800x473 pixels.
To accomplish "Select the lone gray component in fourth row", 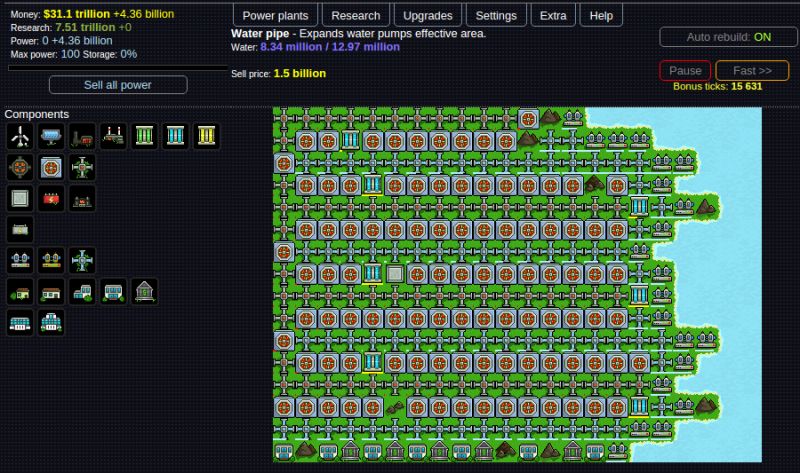I will [20, 230].
